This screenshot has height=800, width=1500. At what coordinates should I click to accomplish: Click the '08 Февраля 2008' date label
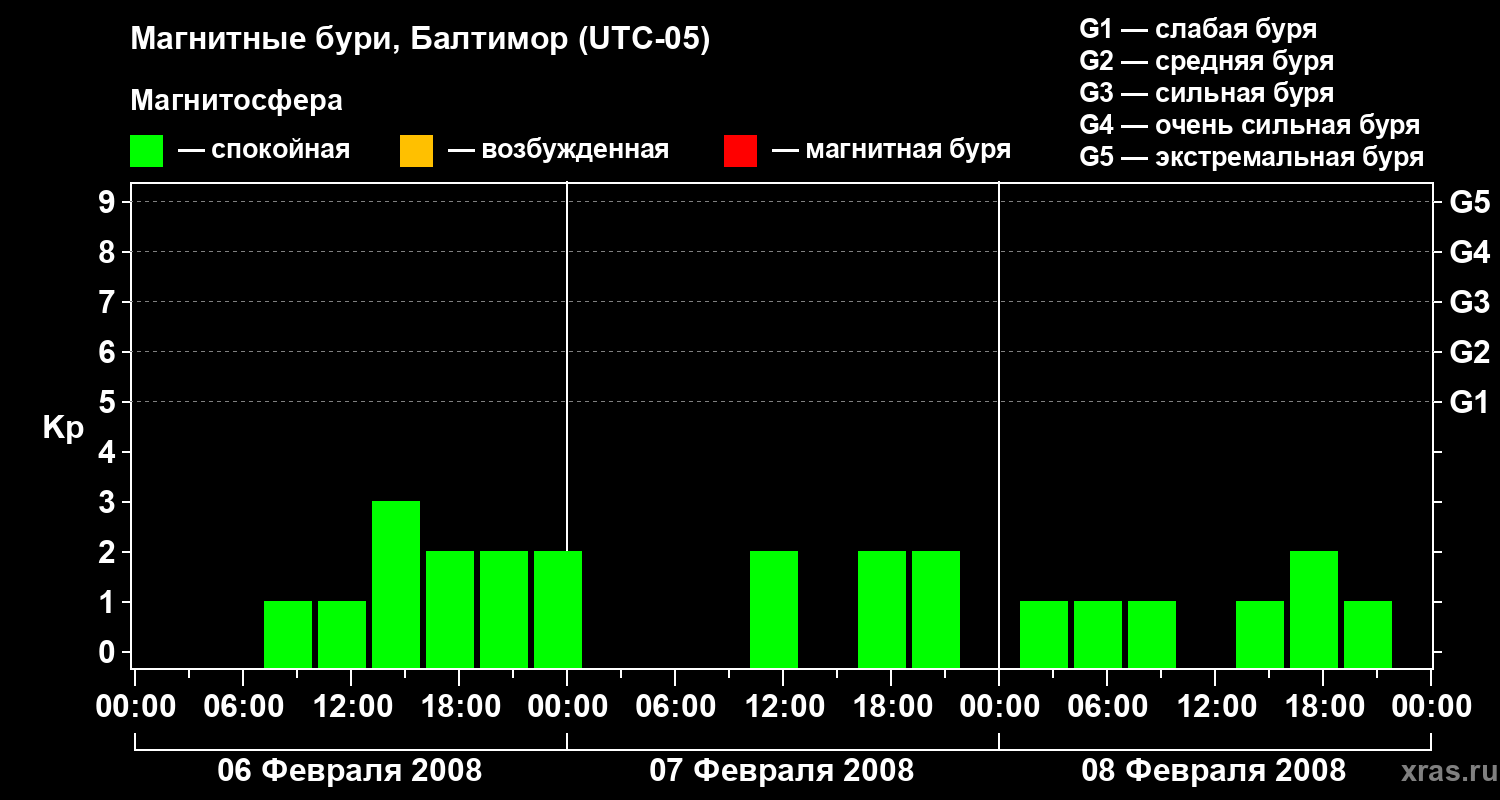[1214, 771]
